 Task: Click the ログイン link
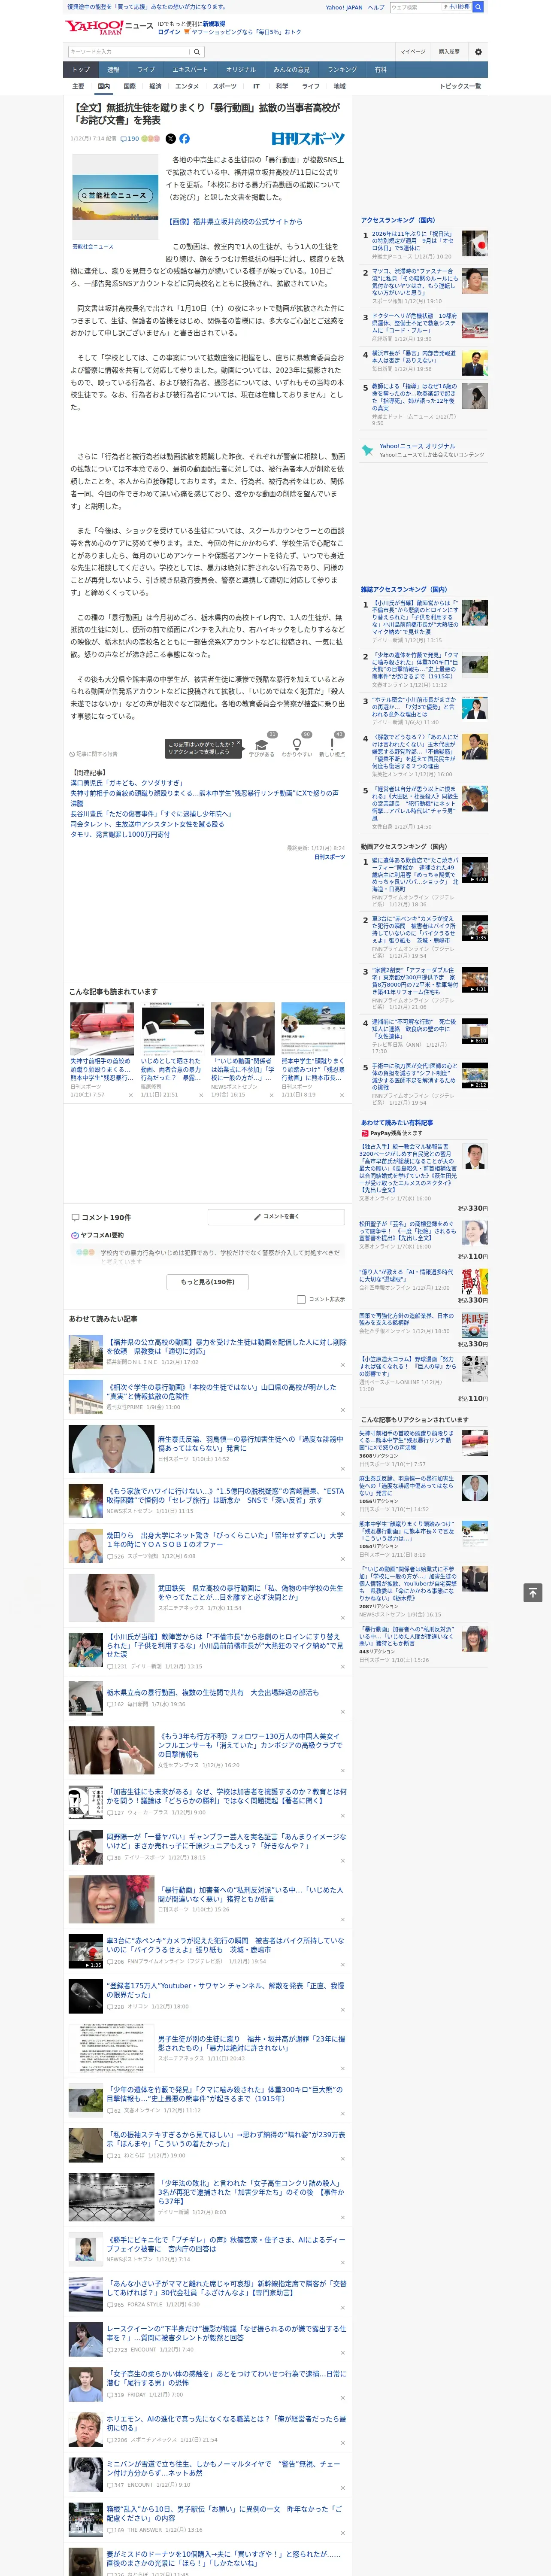coord(169,32)
